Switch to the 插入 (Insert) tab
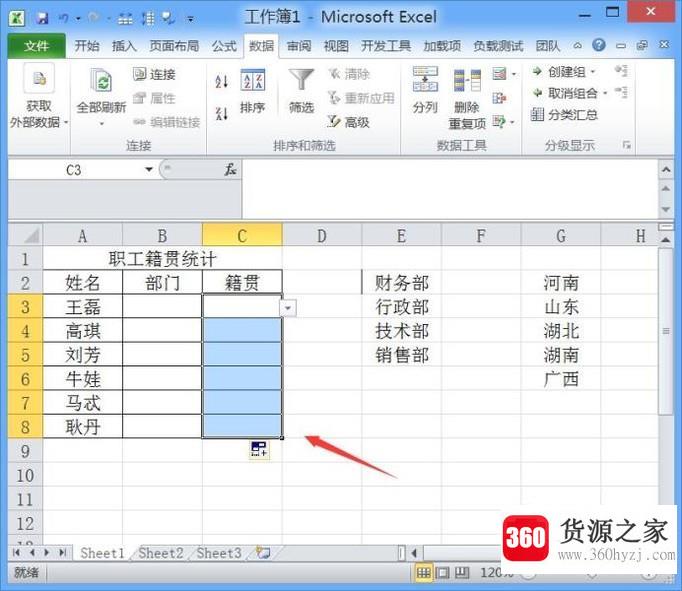Screen dimensions: 682x591 click(x=124, y=46)
